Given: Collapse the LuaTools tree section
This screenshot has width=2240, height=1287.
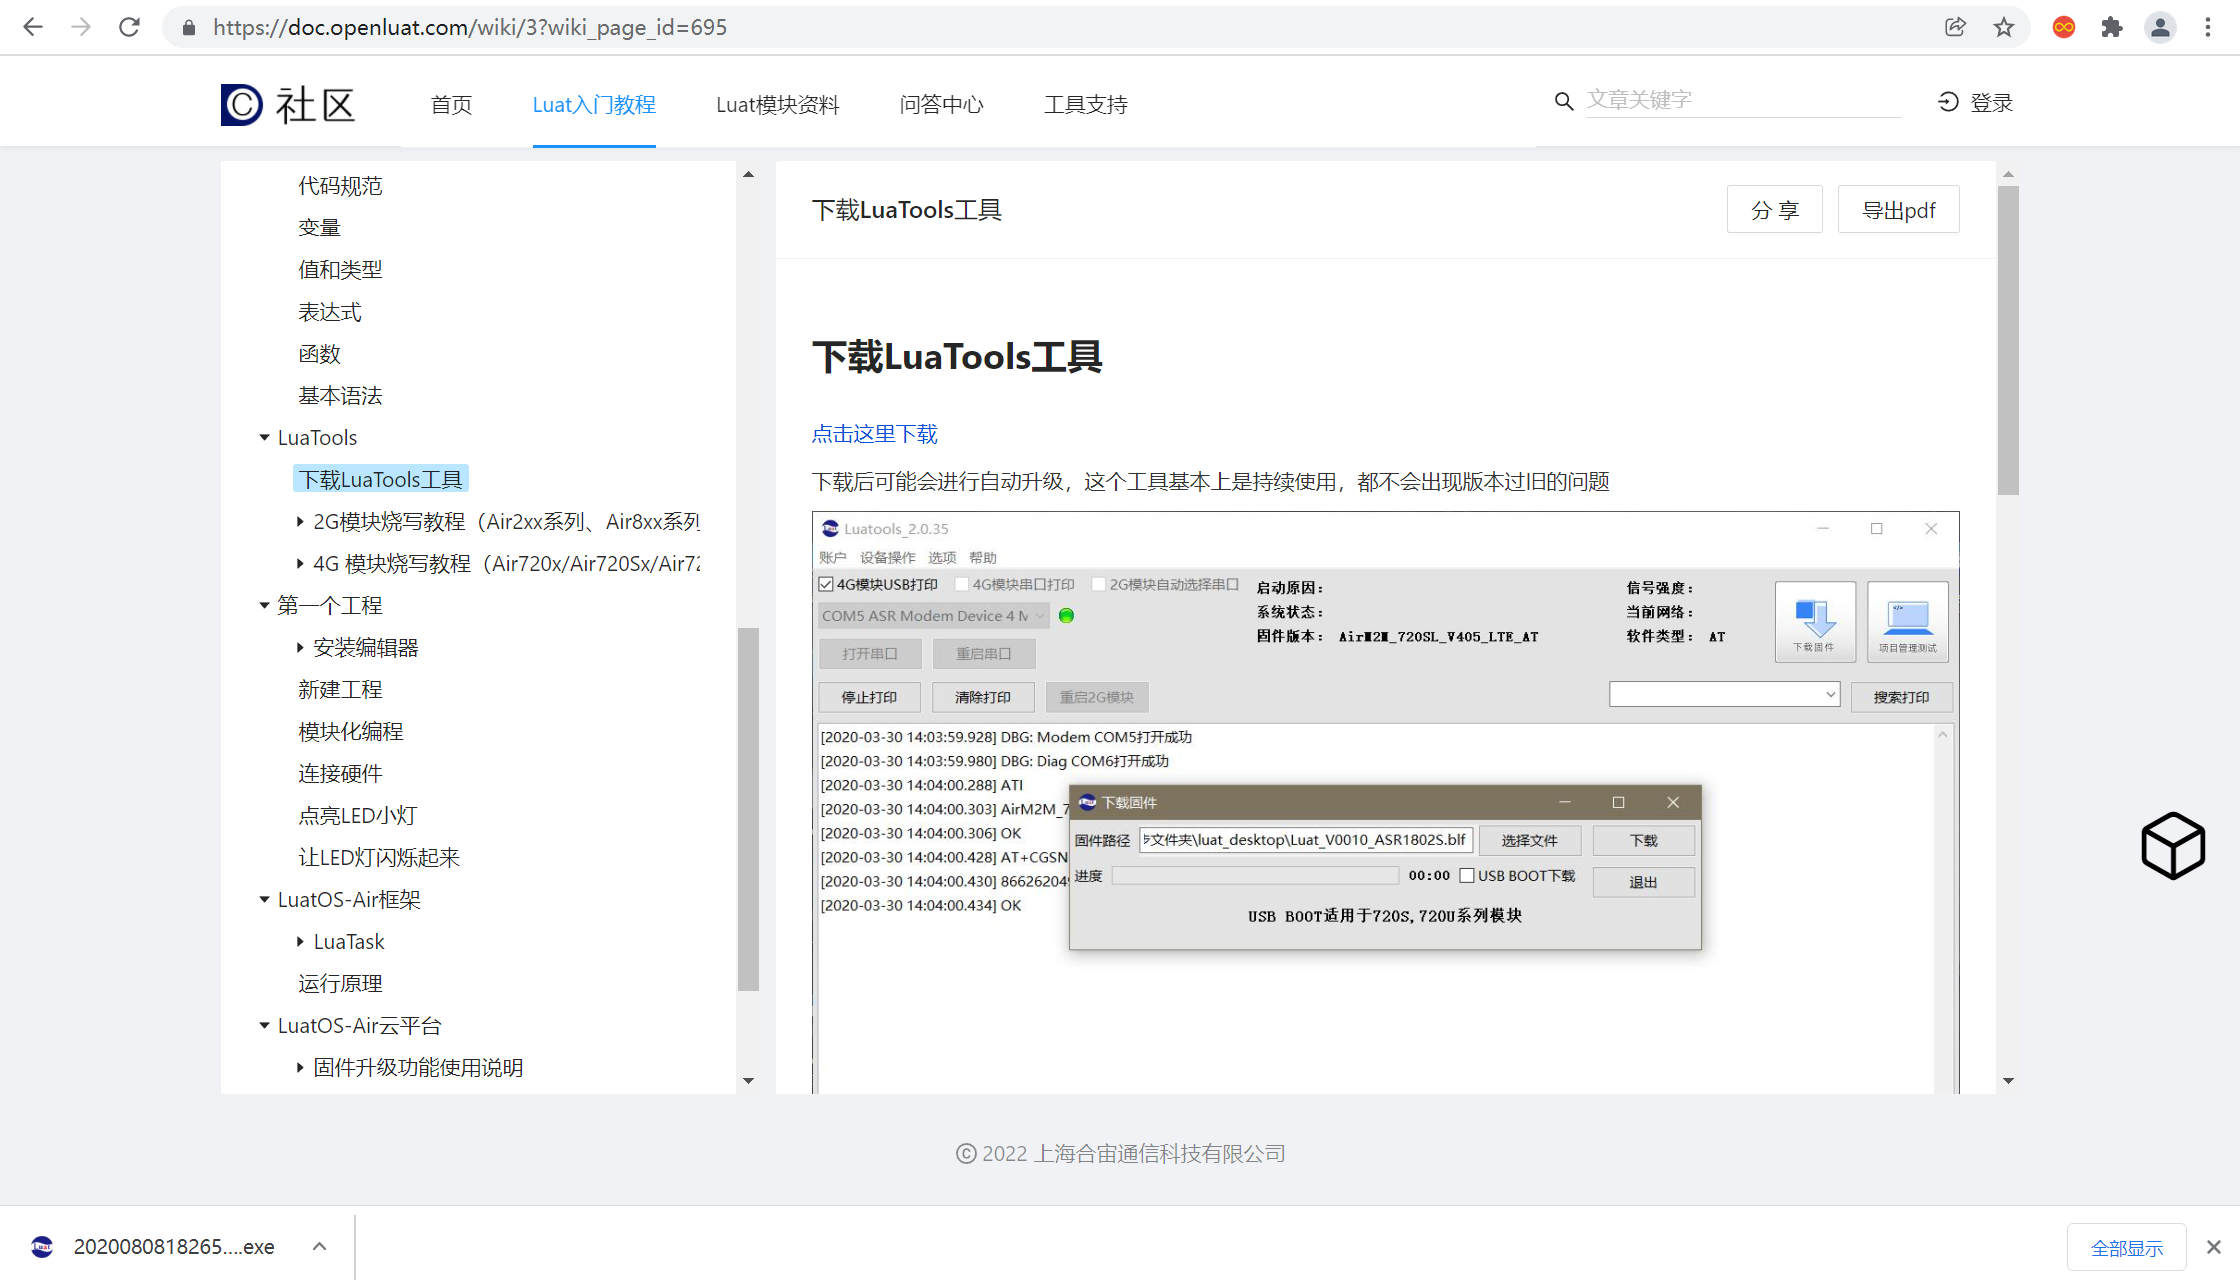Looking at the screenshot, I should 264,437.
